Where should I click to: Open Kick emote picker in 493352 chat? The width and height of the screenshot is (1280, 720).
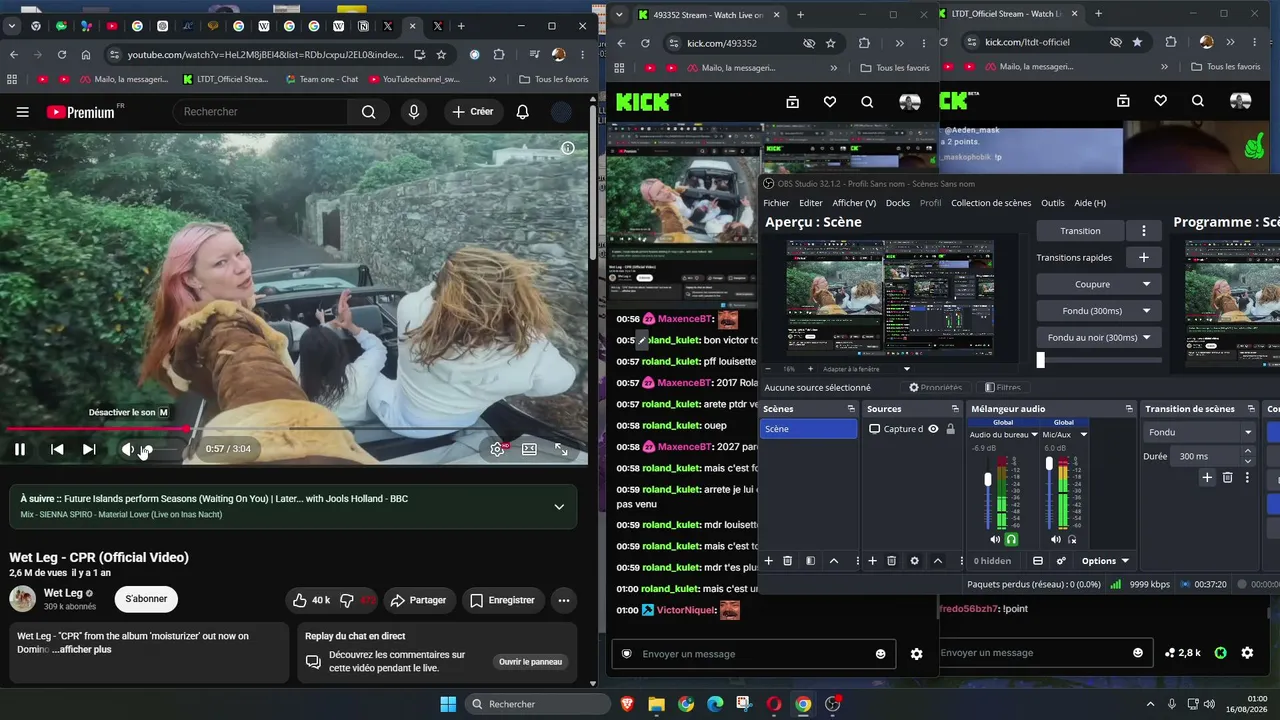[x=880, y=654]
